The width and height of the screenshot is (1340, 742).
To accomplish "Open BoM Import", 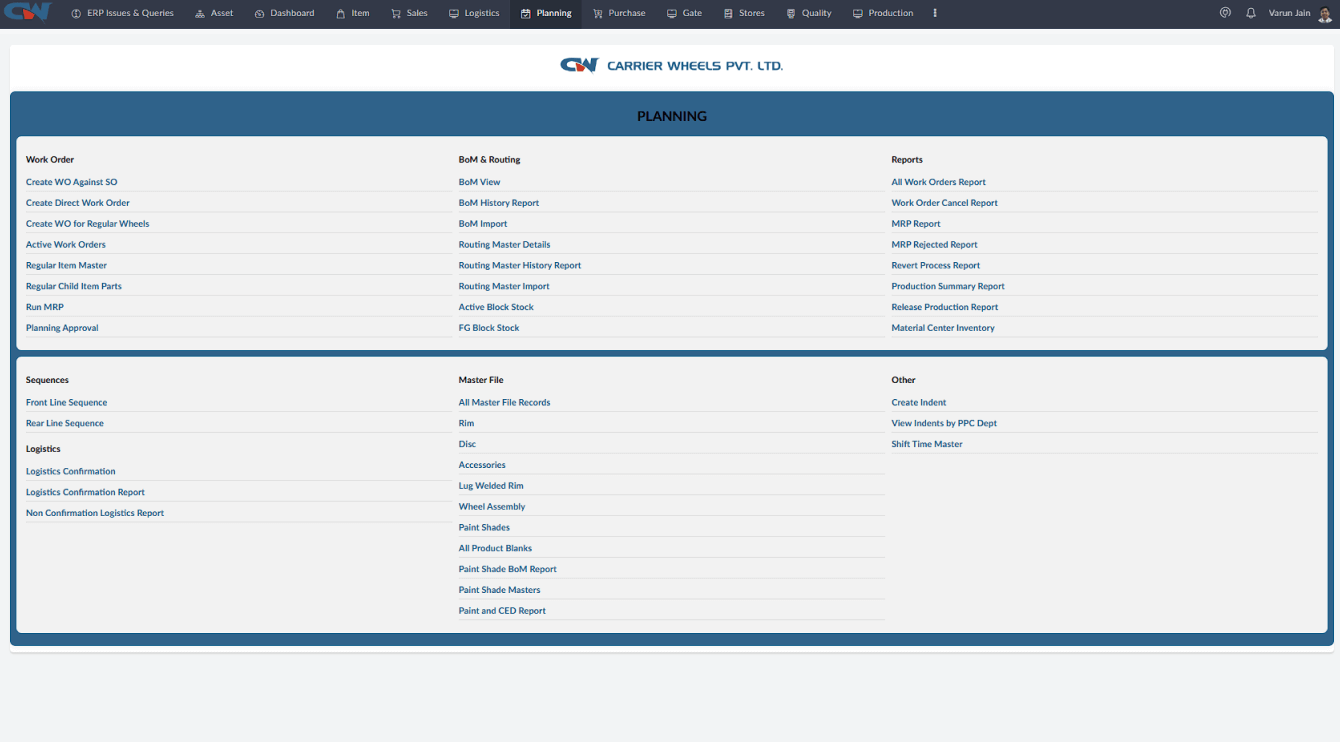I will (x=483, y=224).
